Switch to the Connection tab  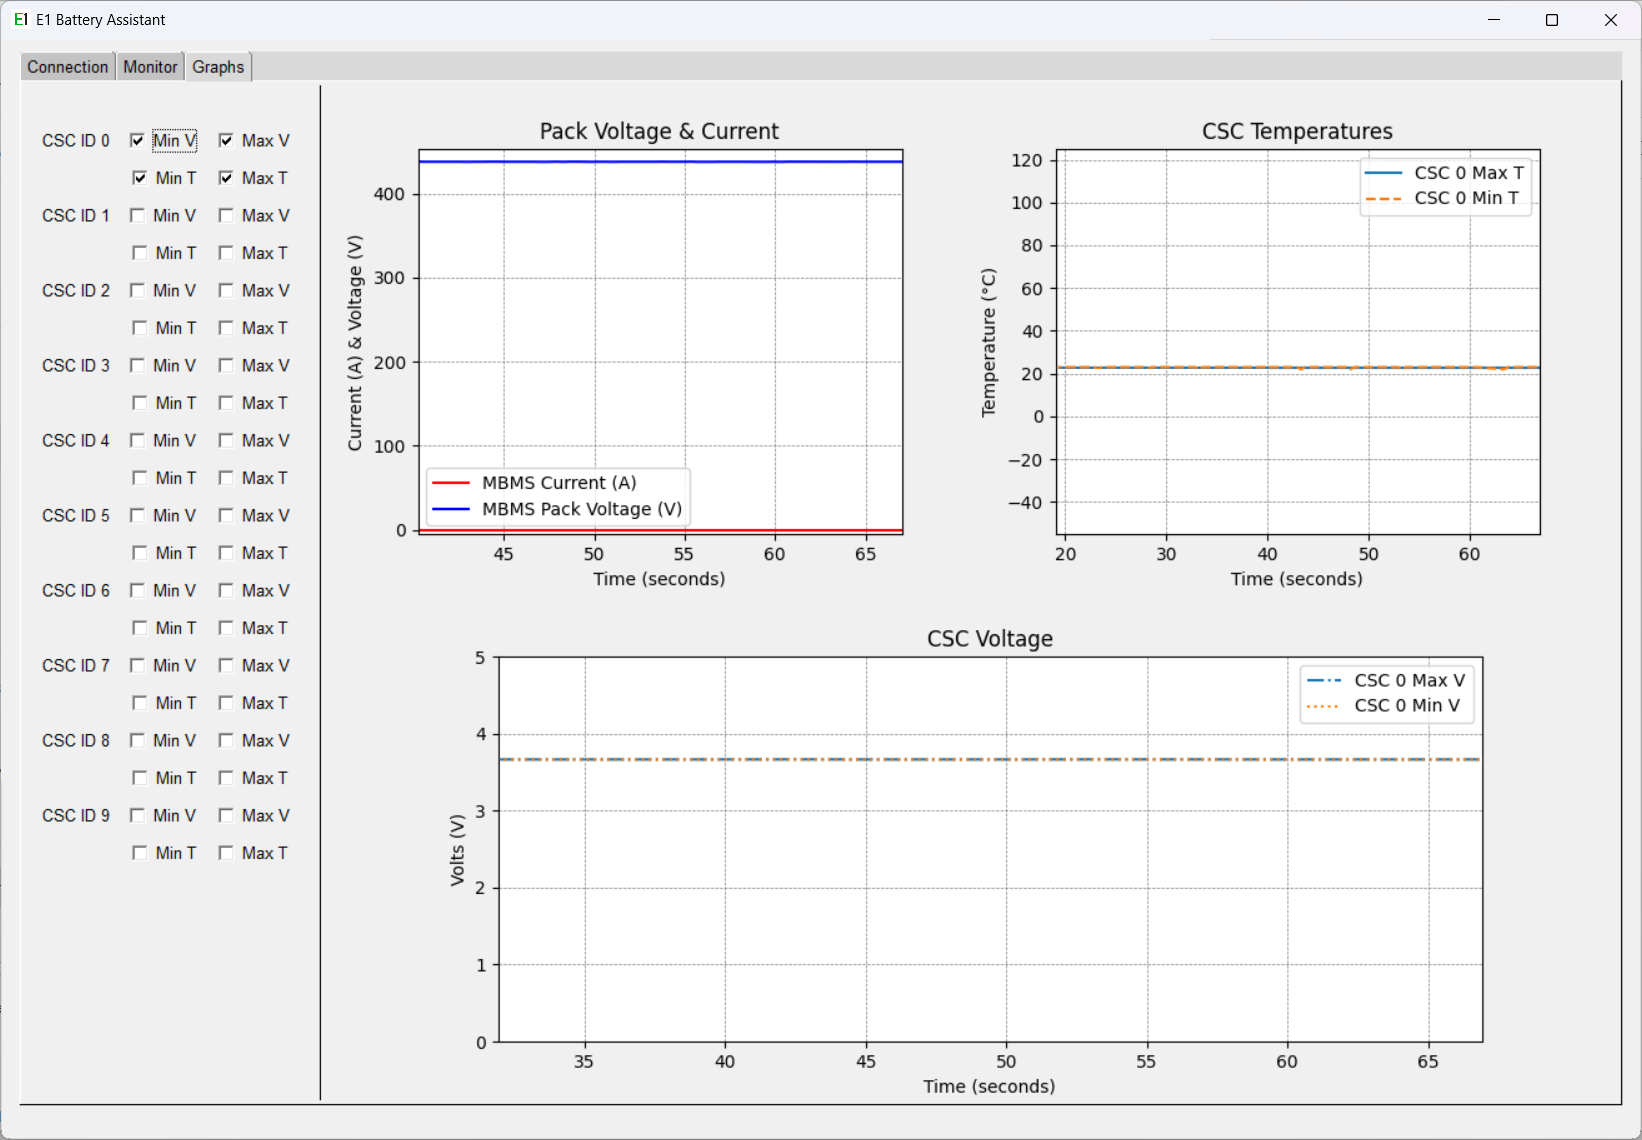[x=66, y=66]
